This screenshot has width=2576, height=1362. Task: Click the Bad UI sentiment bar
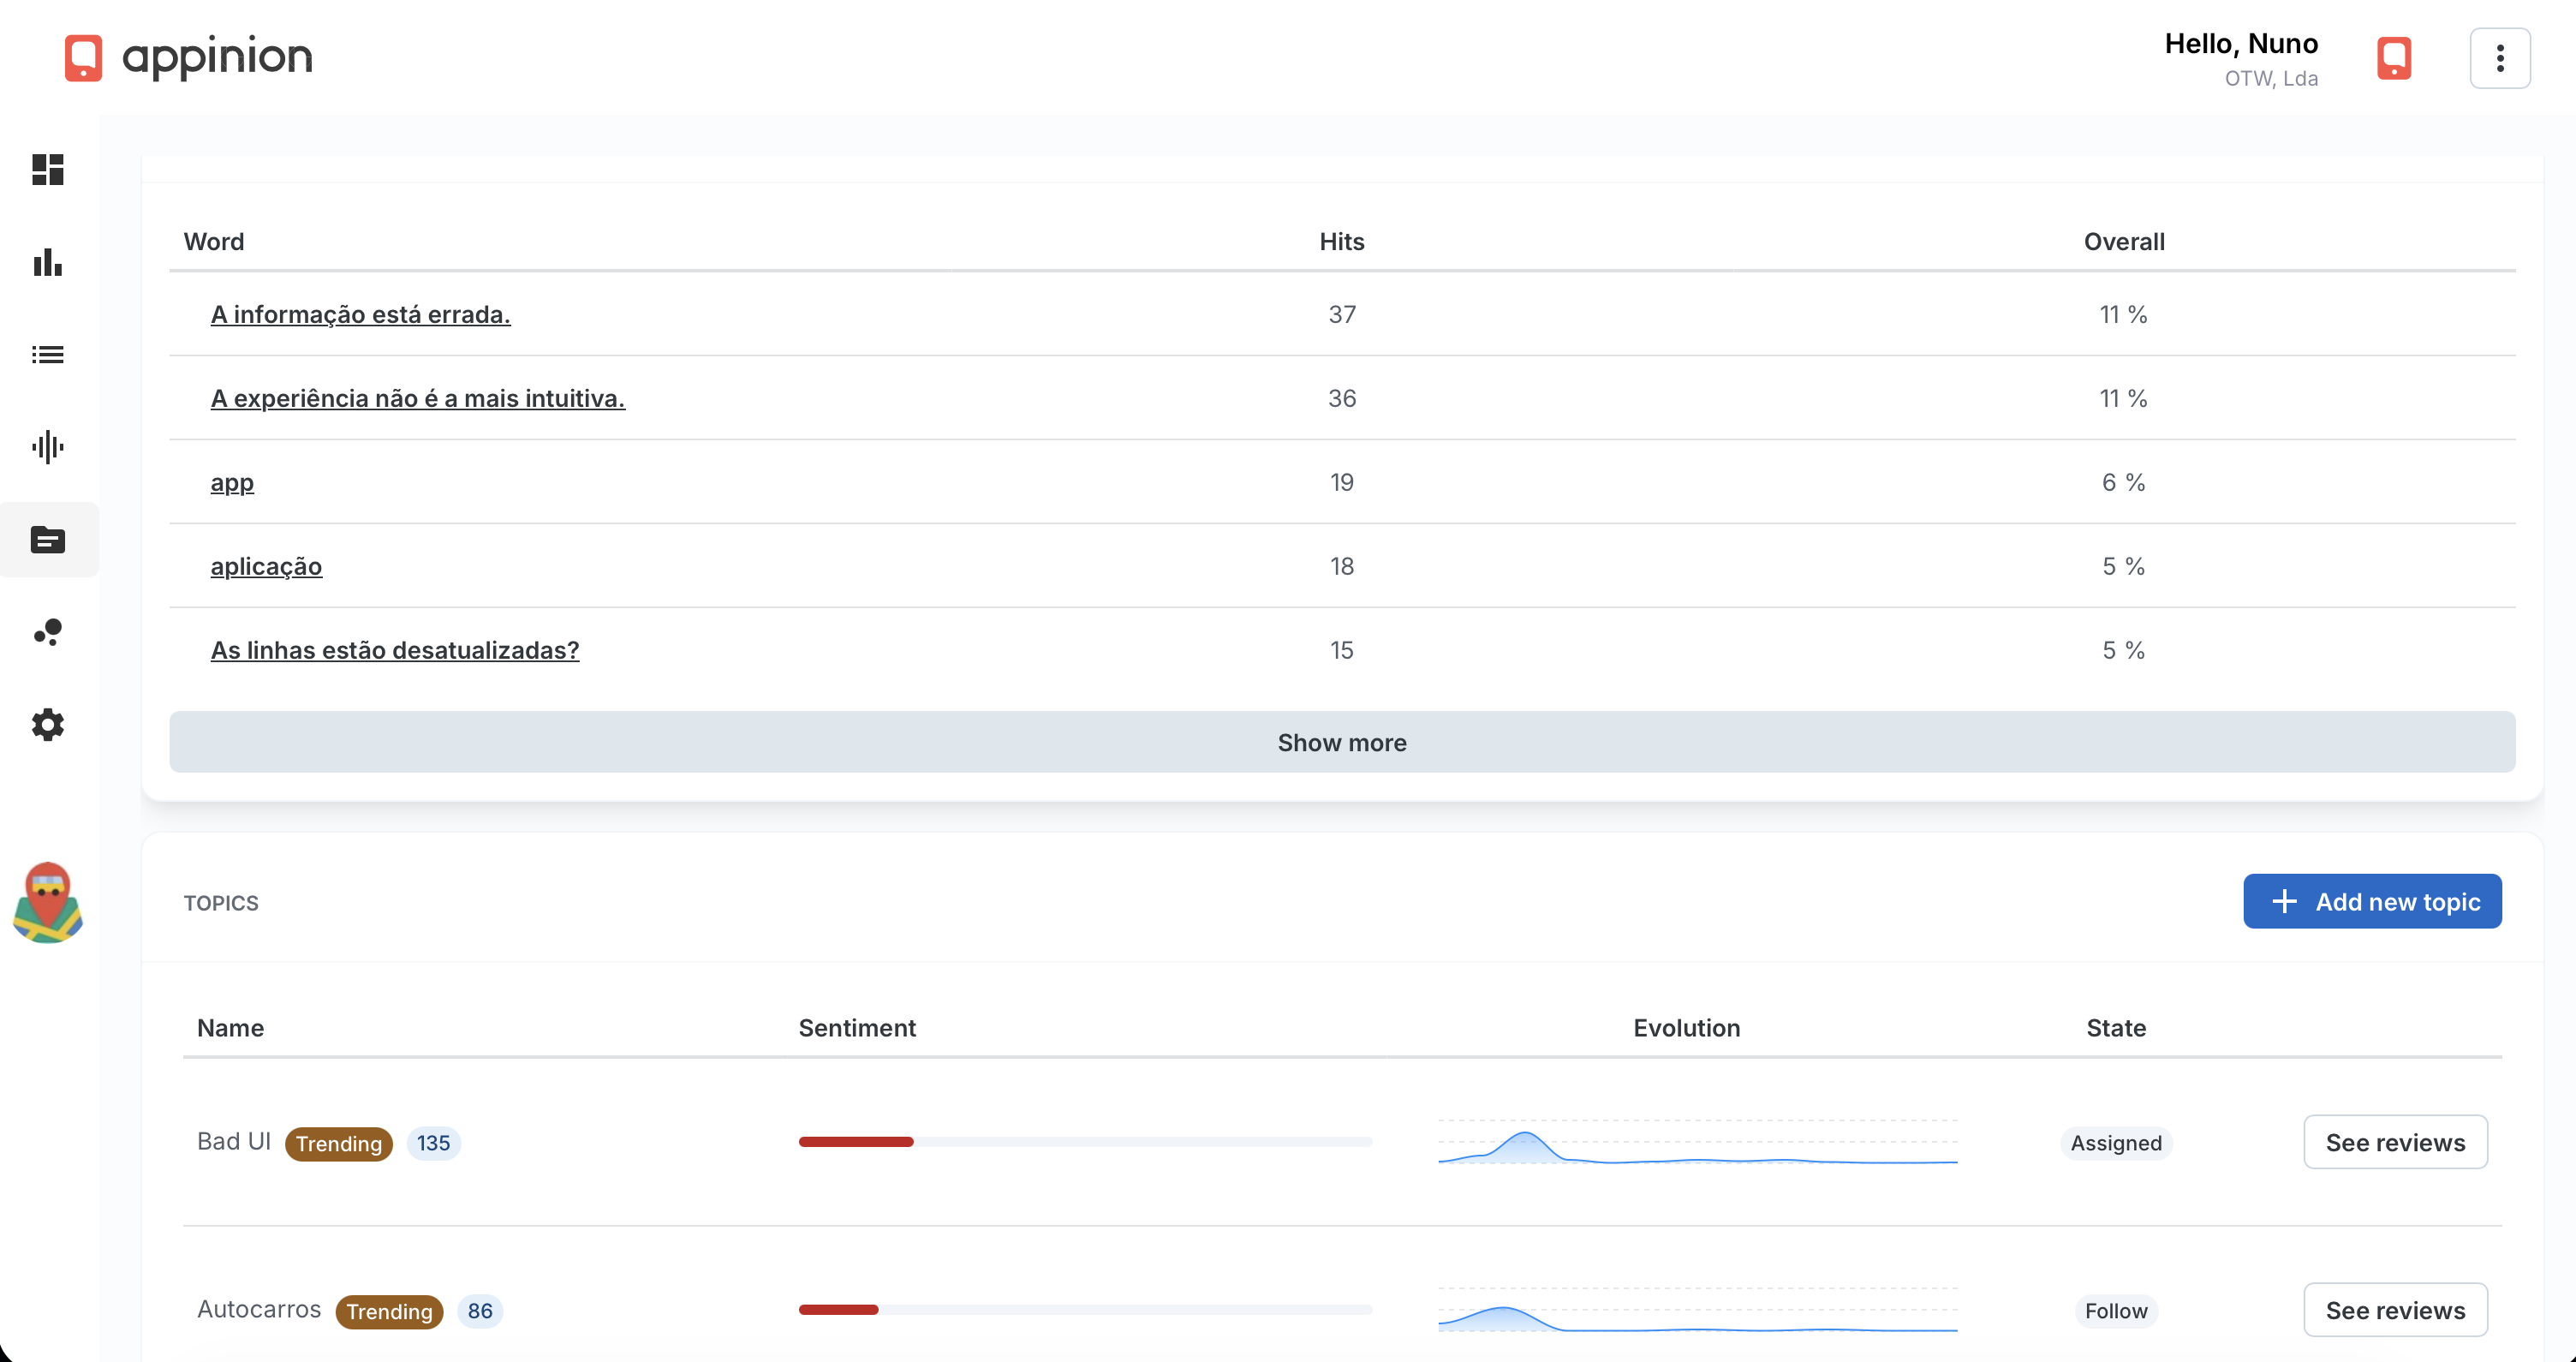[1085, 1142]
